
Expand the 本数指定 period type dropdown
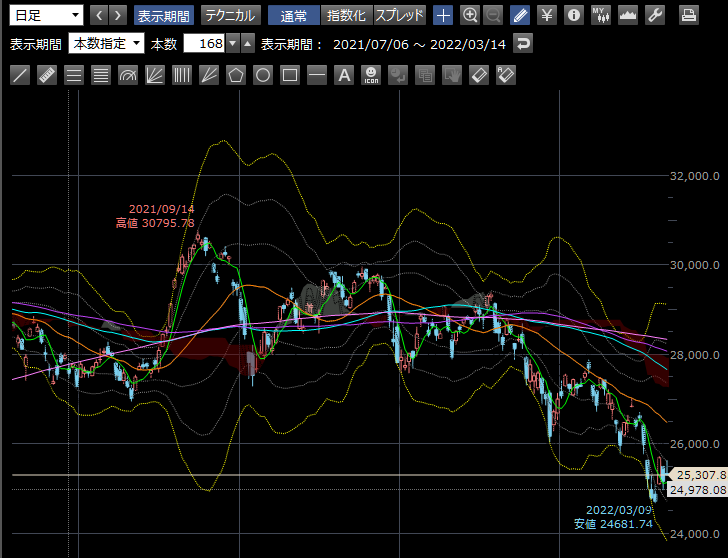(107, 44)
